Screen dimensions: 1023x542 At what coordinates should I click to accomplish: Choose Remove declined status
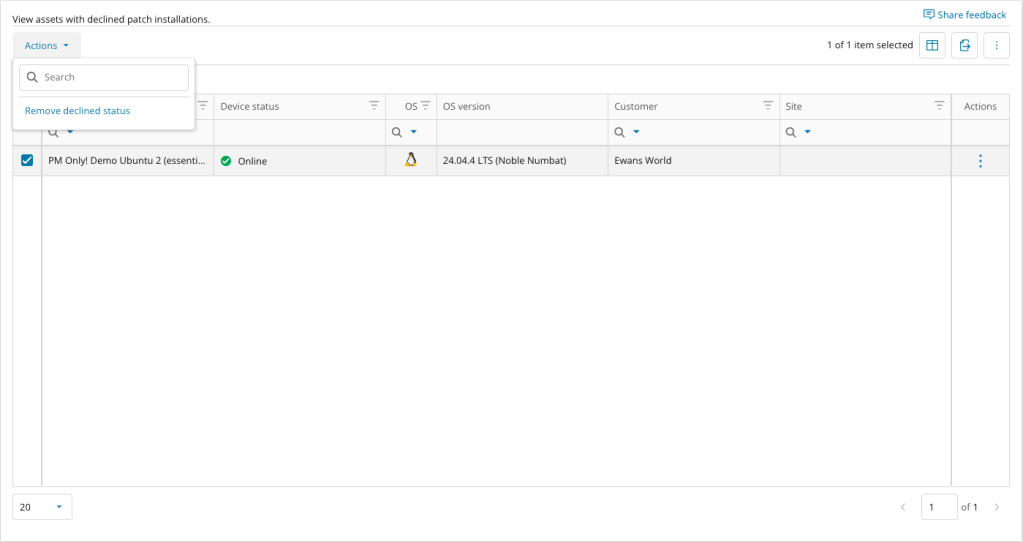click(x=77, y=111)
